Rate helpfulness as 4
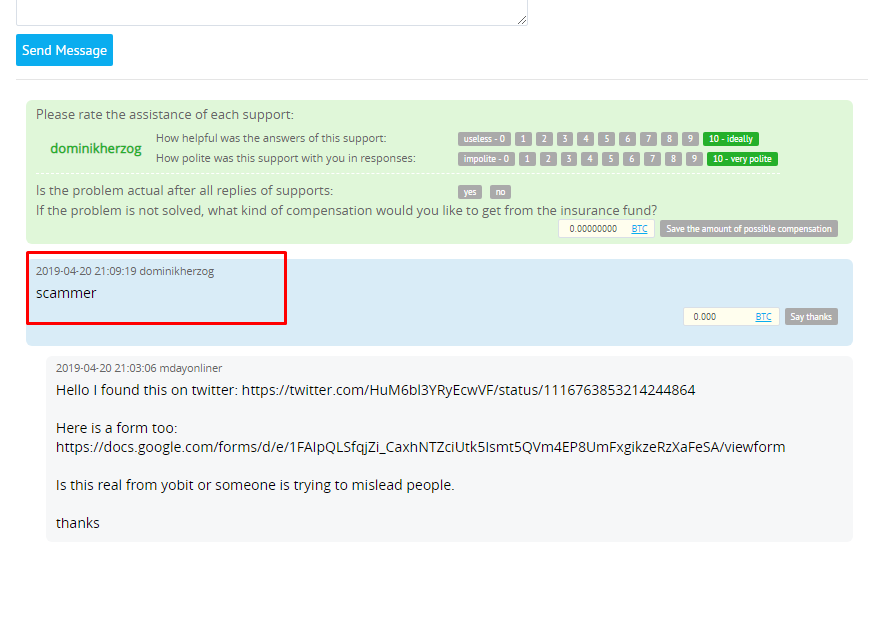Image resolution: width=871 pixels, height=628 pixels. pos(585,139)
